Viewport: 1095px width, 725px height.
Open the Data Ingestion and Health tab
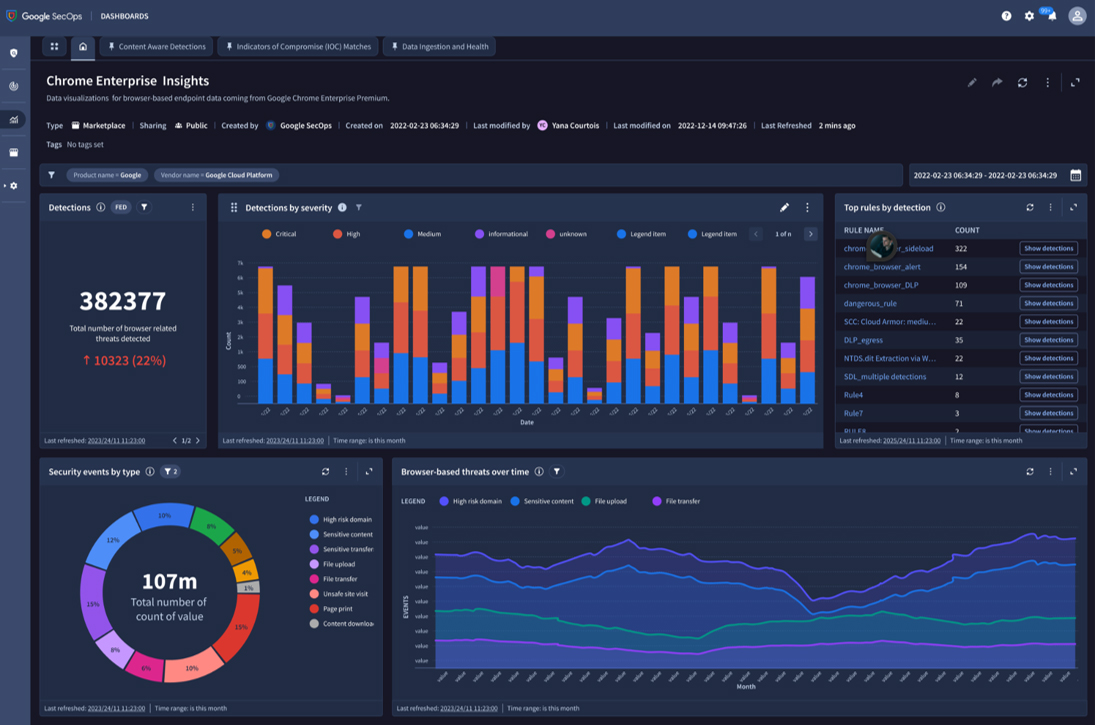click(x=440, y=47)
